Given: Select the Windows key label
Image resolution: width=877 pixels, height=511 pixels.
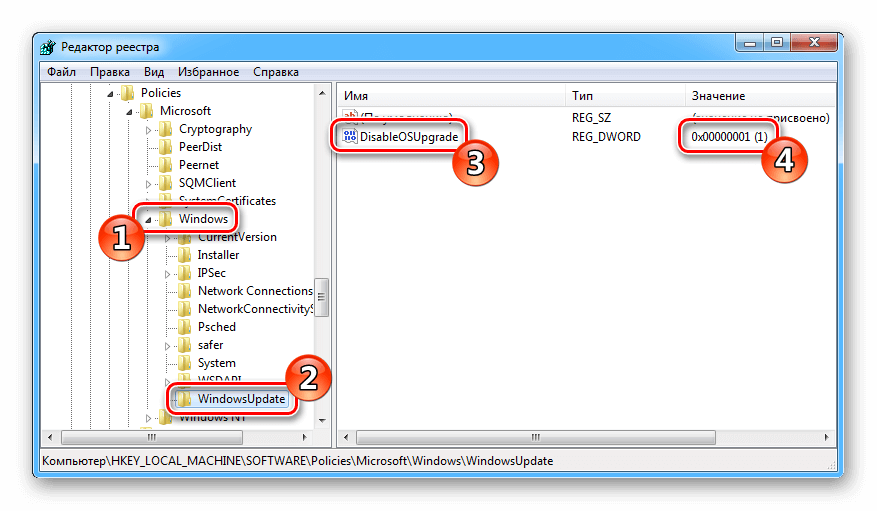Looking at the screenshot, I should point(204,219).
